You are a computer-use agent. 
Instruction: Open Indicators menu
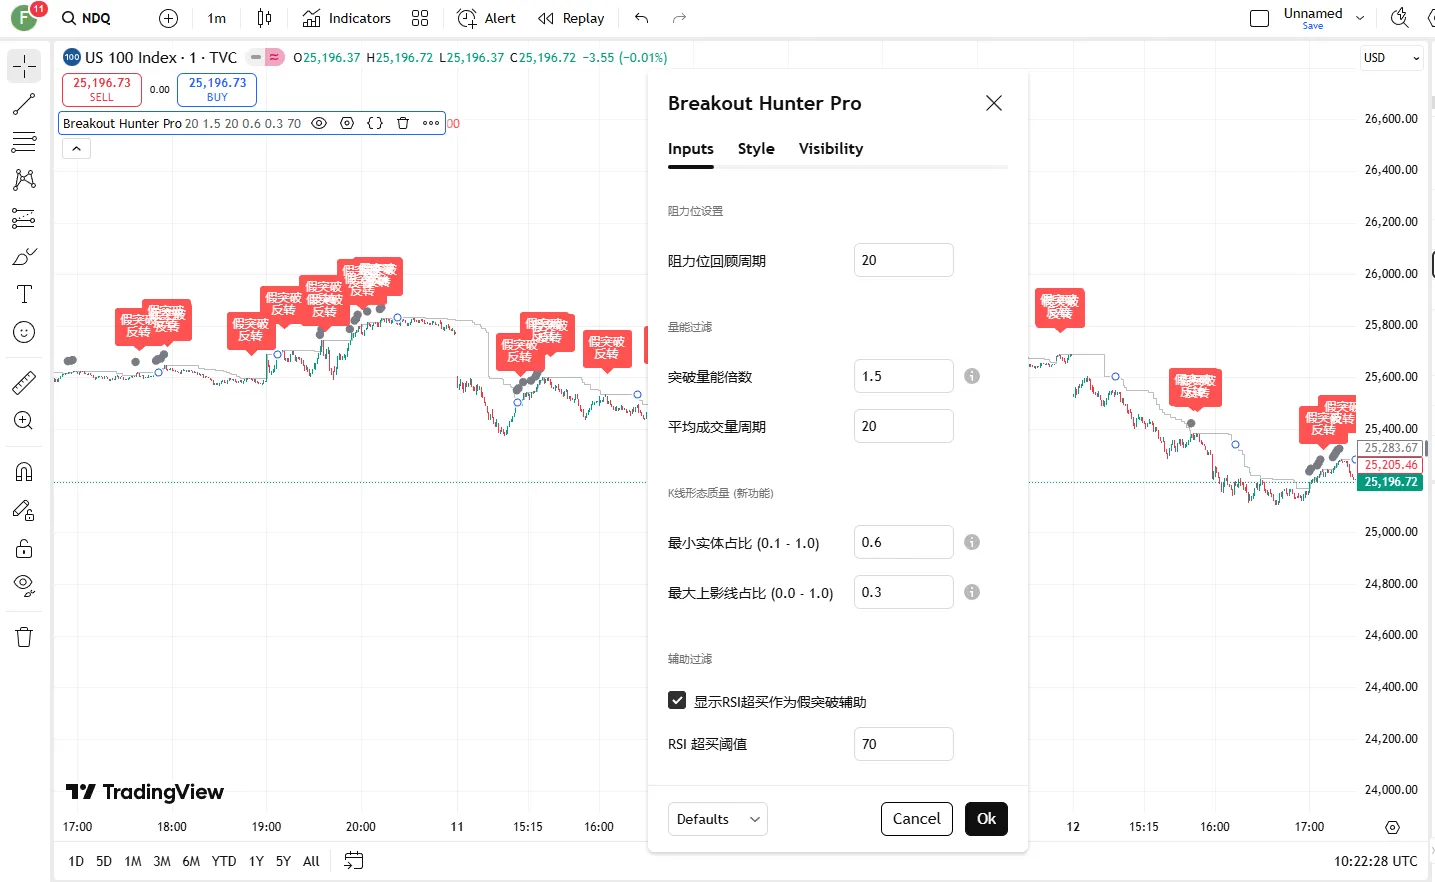[x=346, y=18]
